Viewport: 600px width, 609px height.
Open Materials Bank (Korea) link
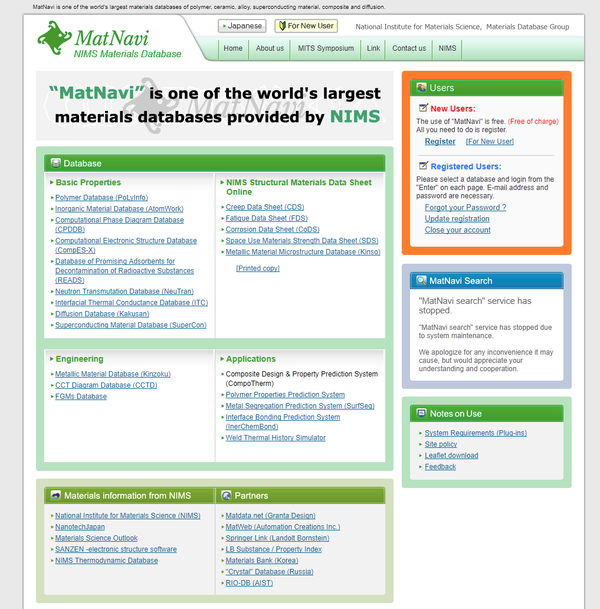[262, 561]
